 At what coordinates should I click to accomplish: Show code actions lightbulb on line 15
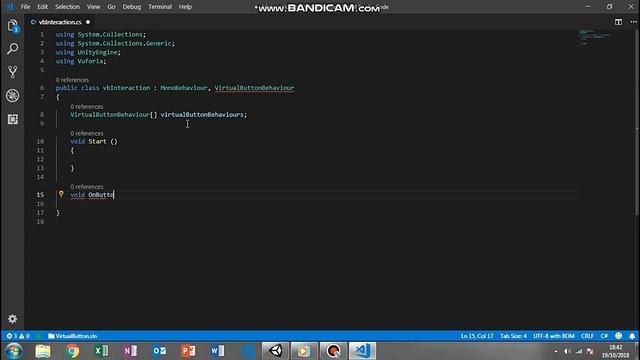[61, 194]
